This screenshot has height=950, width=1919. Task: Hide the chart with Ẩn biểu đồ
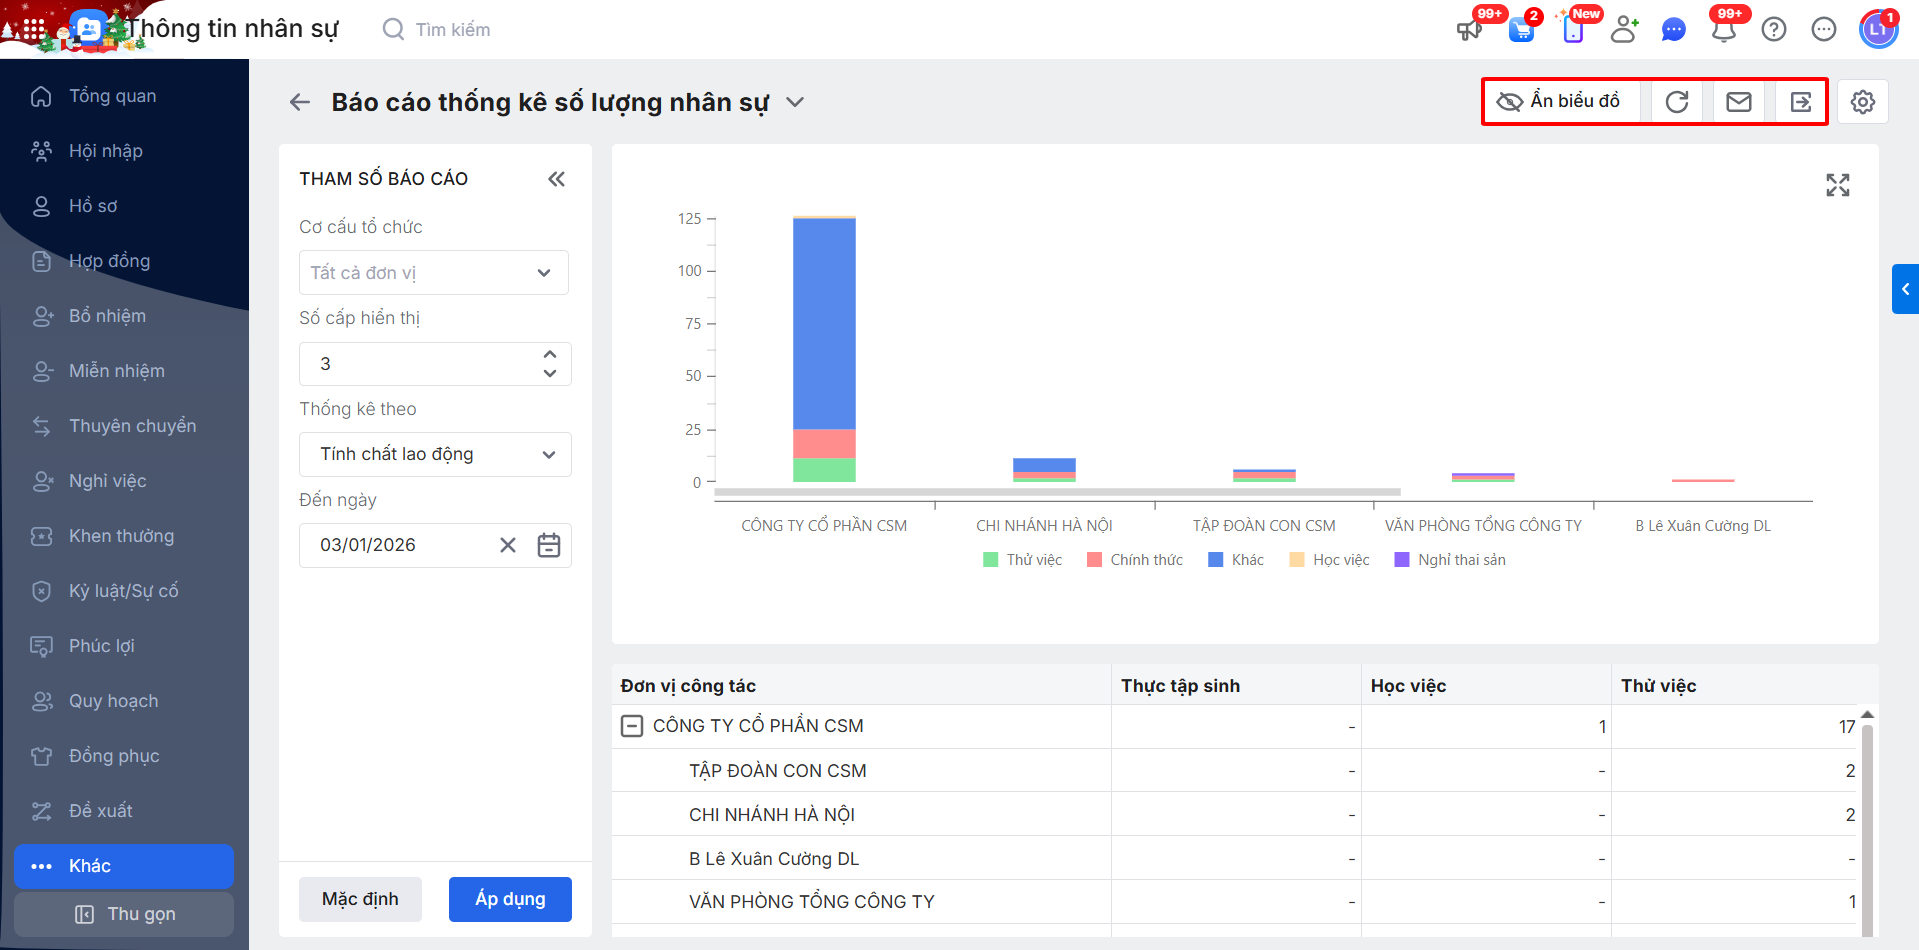1558,102
